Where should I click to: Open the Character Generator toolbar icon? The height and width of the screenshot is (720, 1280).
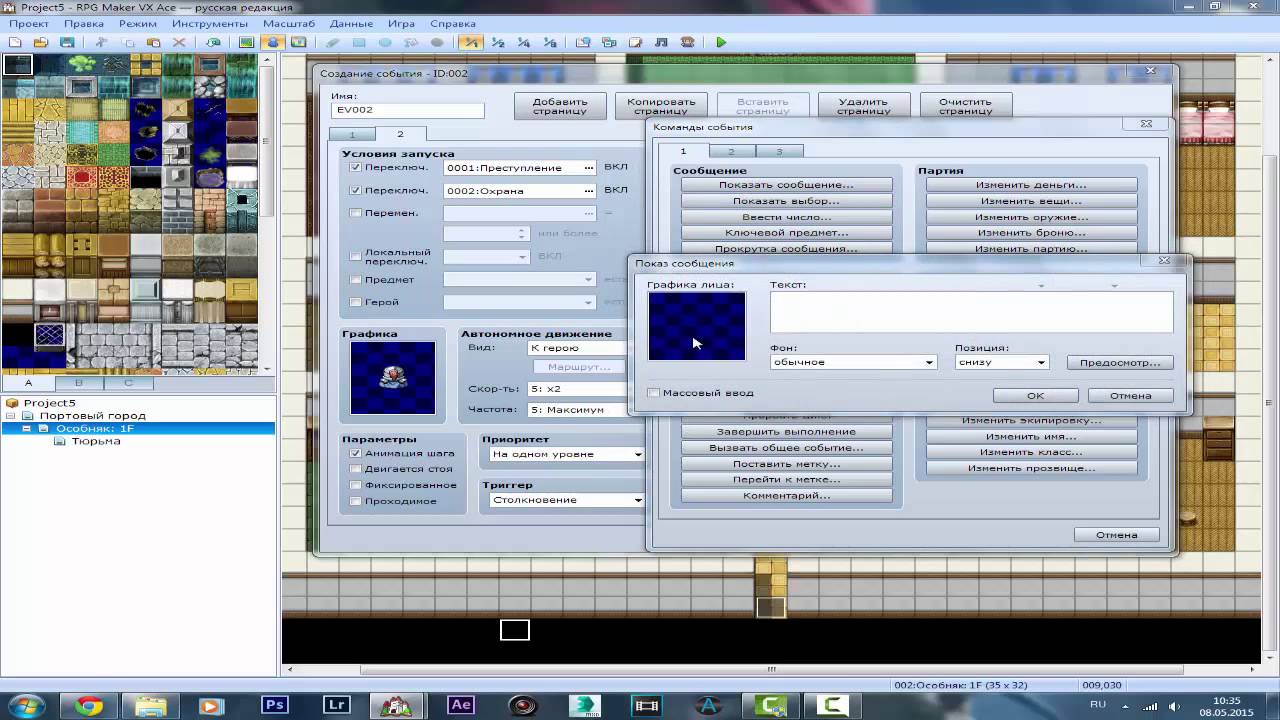point(687,42)
